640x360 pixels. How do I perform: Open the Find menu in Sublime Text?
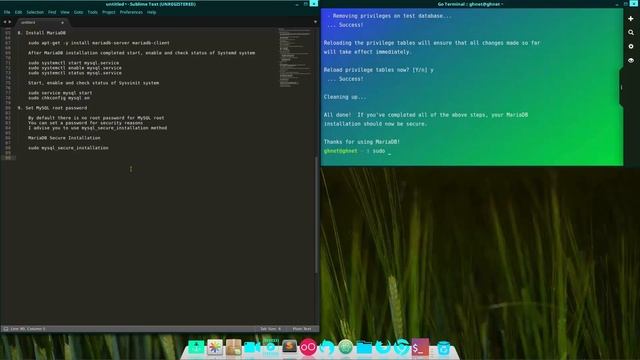tap(52, 12)
